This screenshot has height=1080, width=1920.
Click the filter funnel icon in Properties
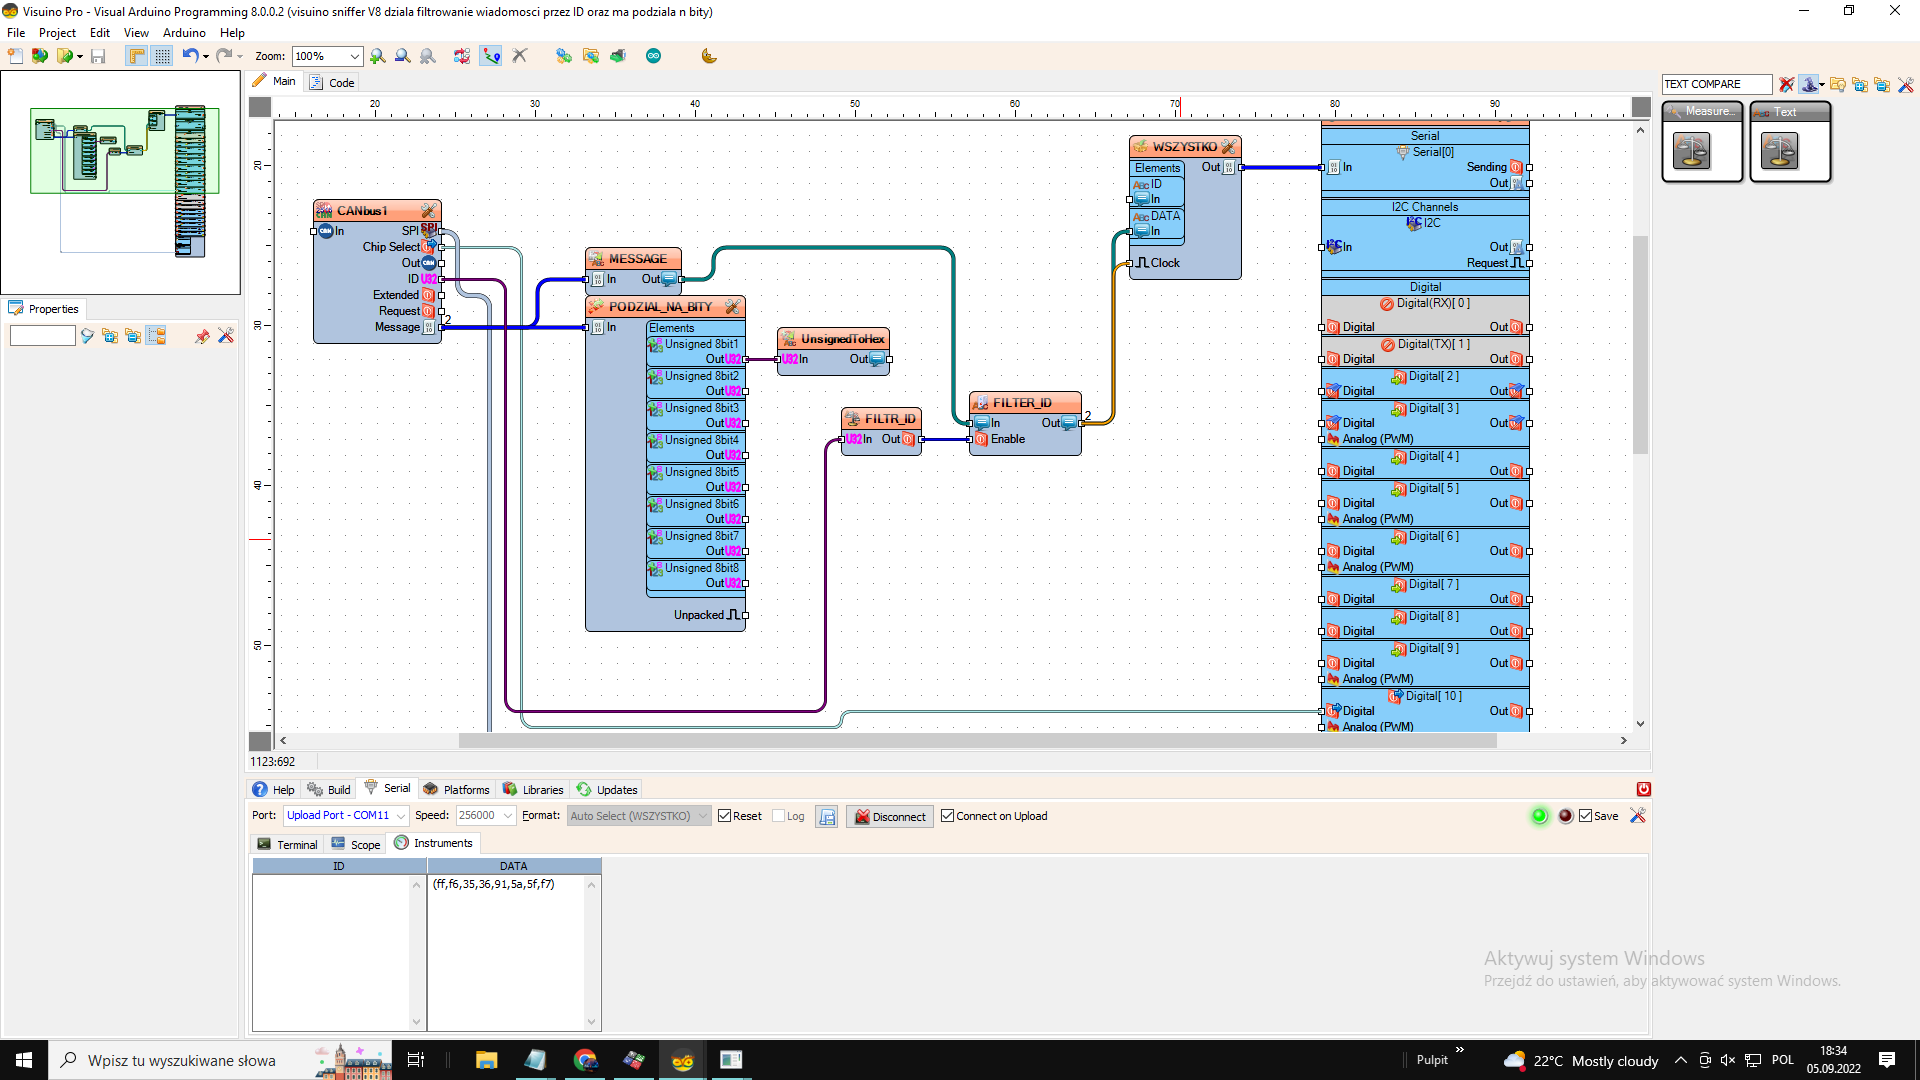(x=87, y=336)
